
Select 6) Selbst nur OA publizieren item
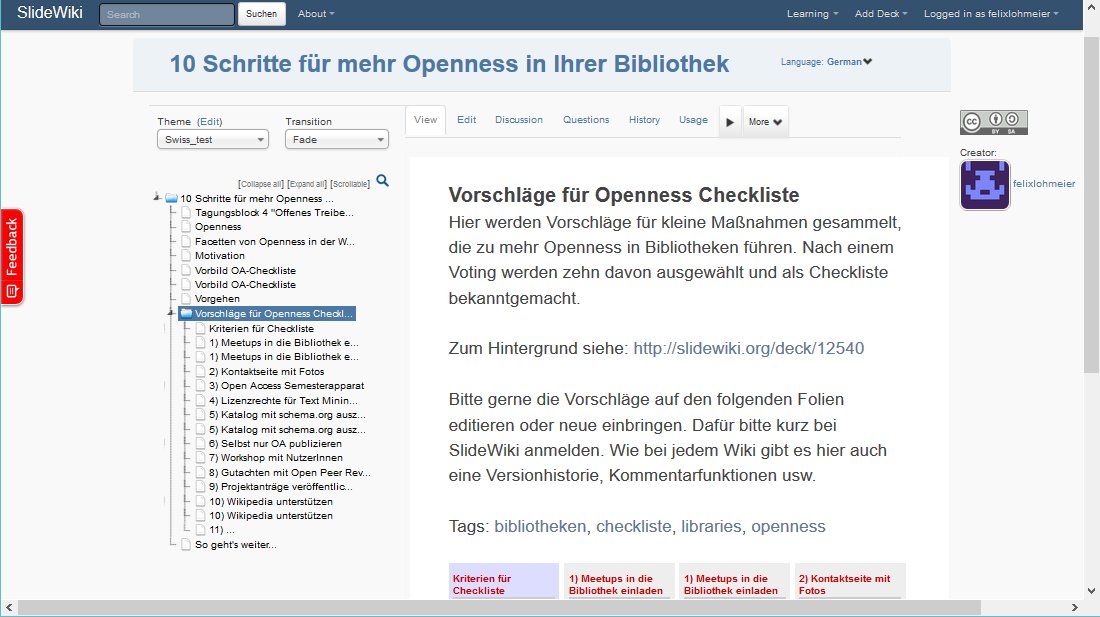click(275, 444)
